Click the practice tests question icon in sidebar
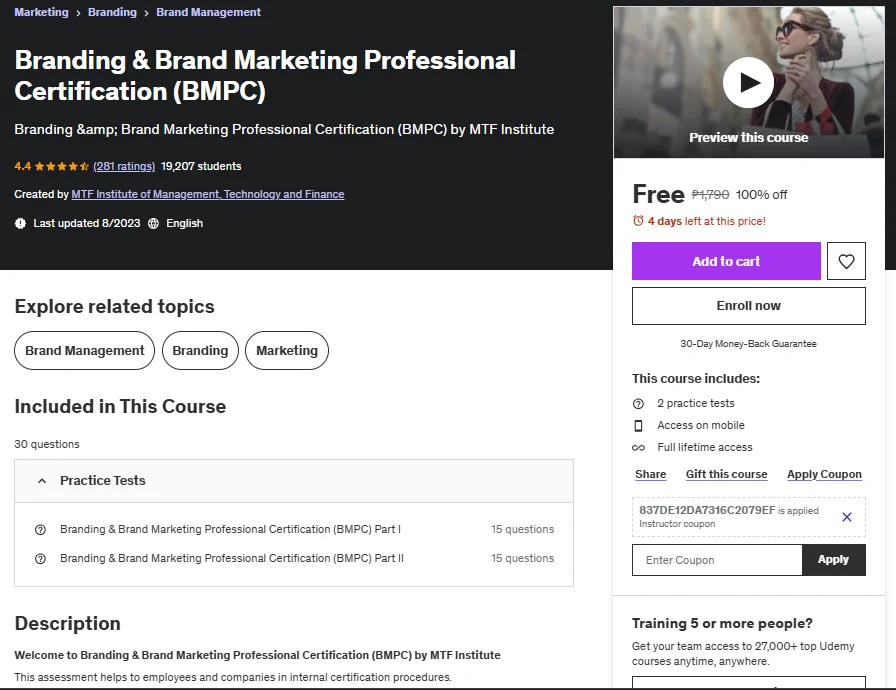The height and width of the screenshot is (690, 896). [638, 404]
